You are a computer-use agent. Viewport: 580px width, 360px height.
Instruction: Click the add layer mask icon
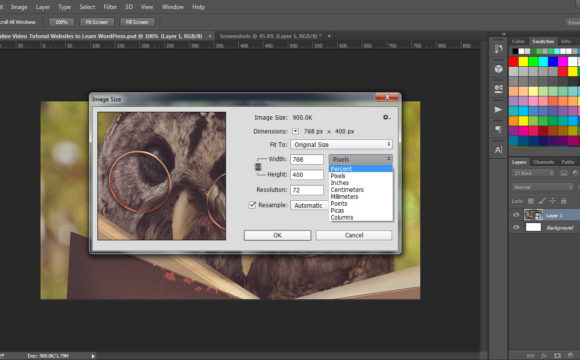tap(557, 356)
